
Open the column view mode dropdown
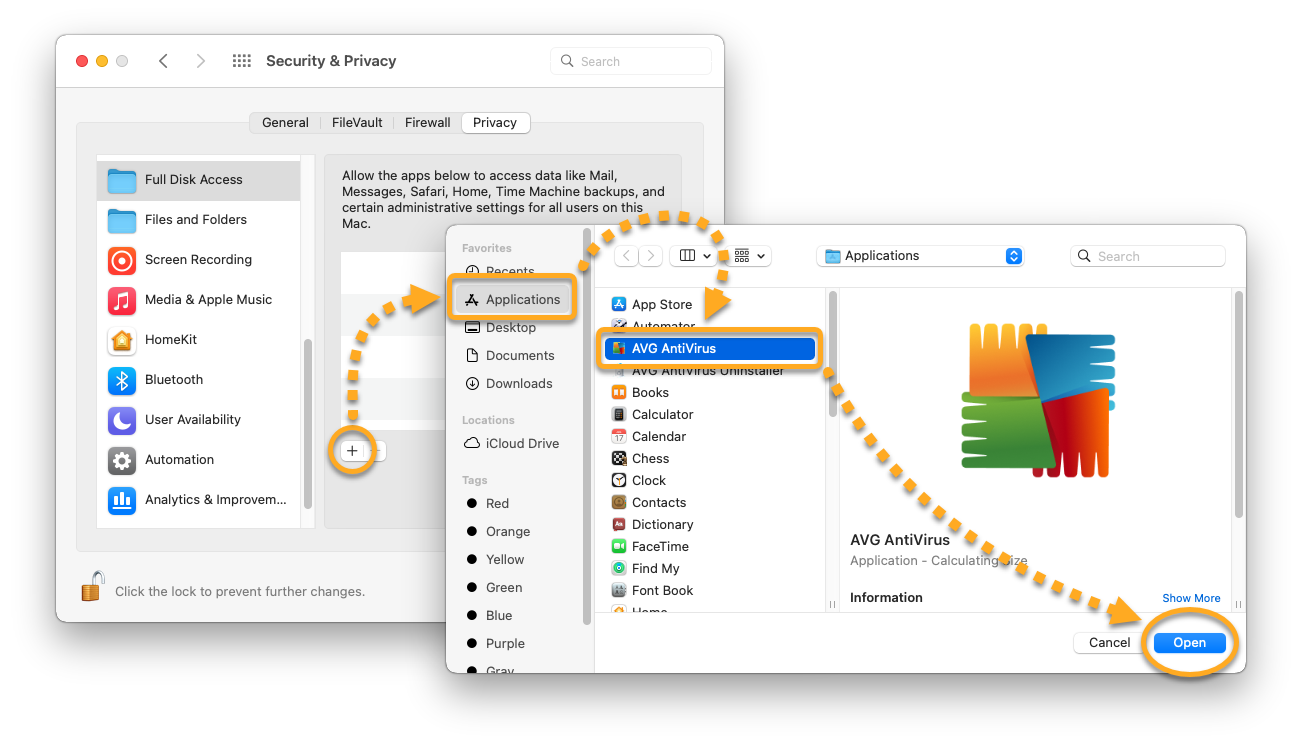(694, 256)
